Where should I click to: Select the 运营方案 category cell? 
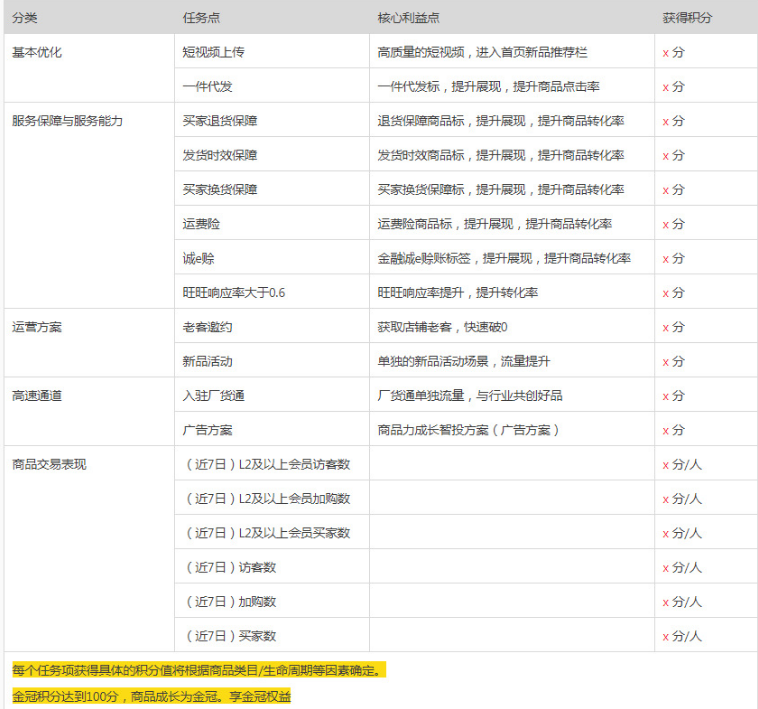pos(37,327)
